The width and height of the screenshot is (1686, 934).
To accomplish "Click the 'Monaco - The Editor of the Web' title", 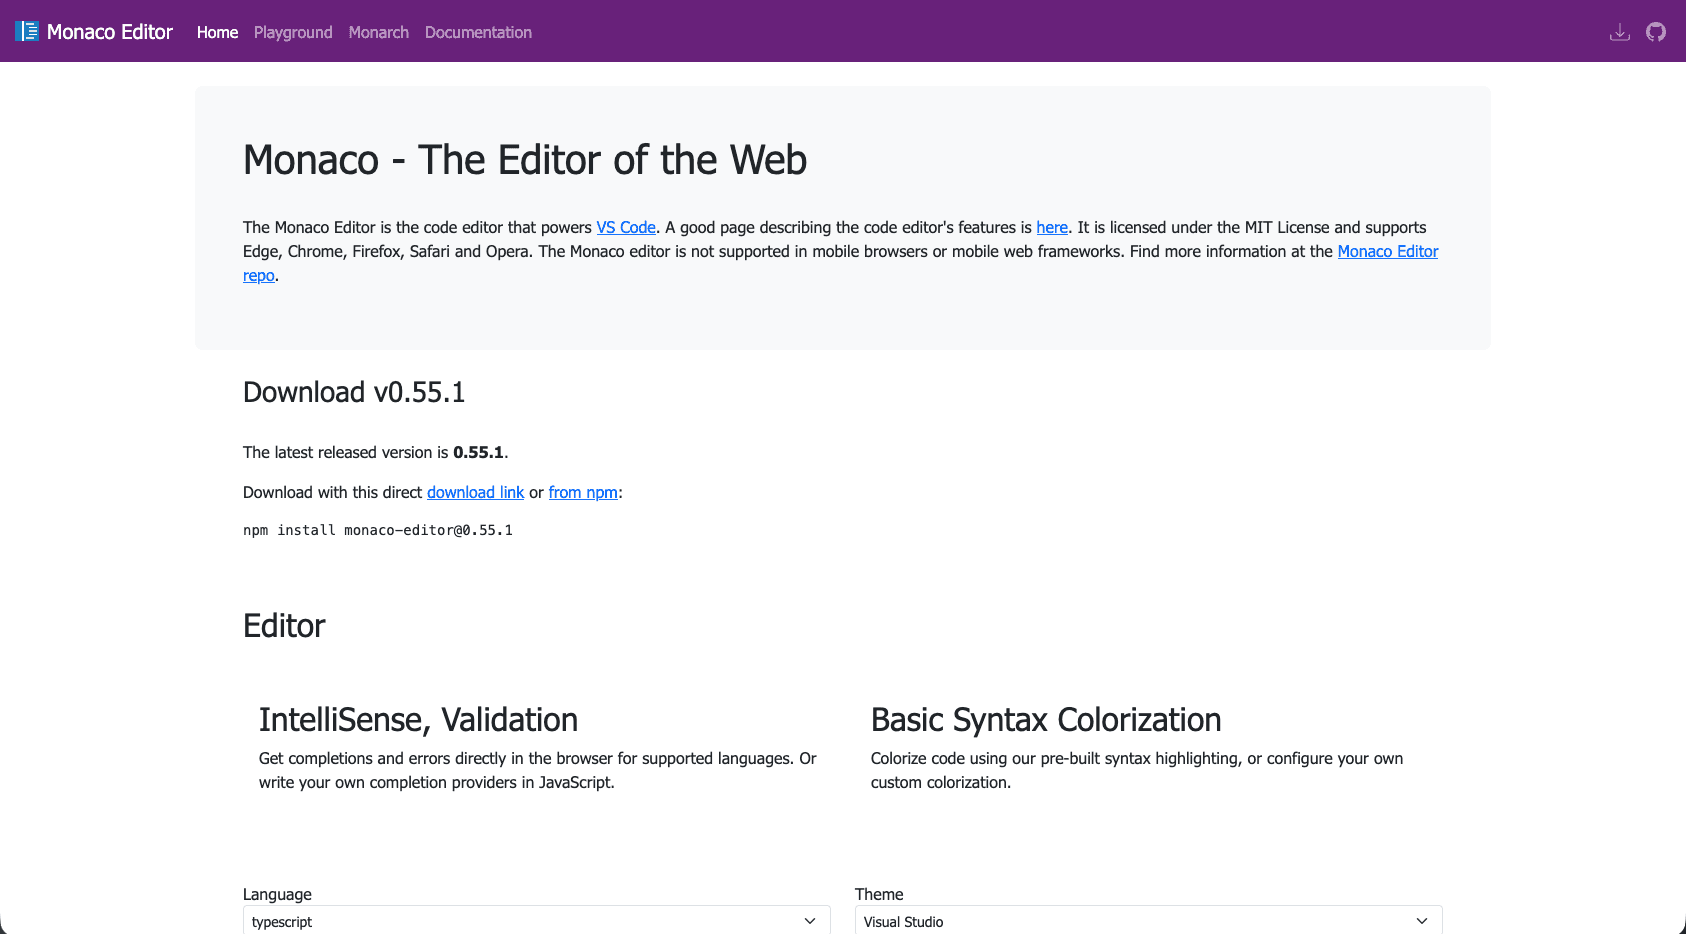I will pos(525,160).
